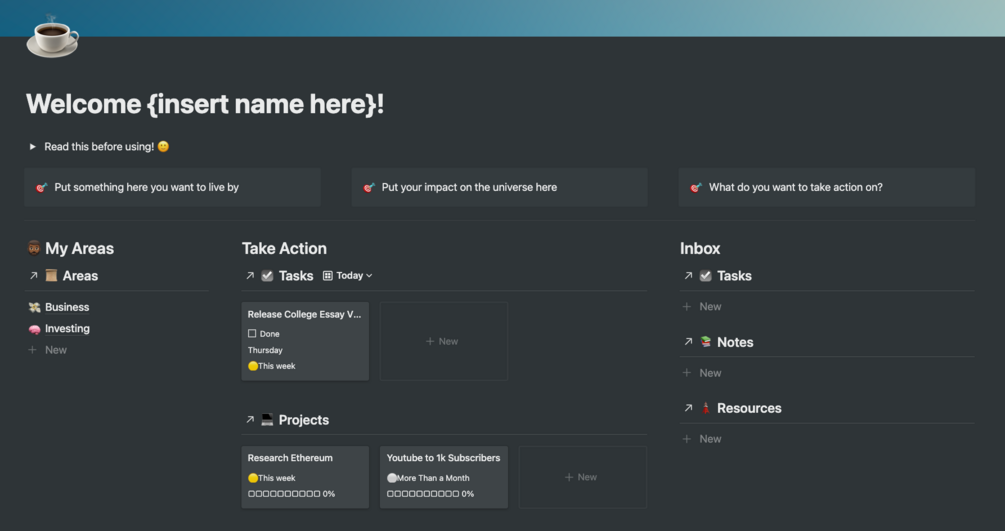Add a new item under Areas
This screenshot has height=531, width=1005.
[55, 350]
